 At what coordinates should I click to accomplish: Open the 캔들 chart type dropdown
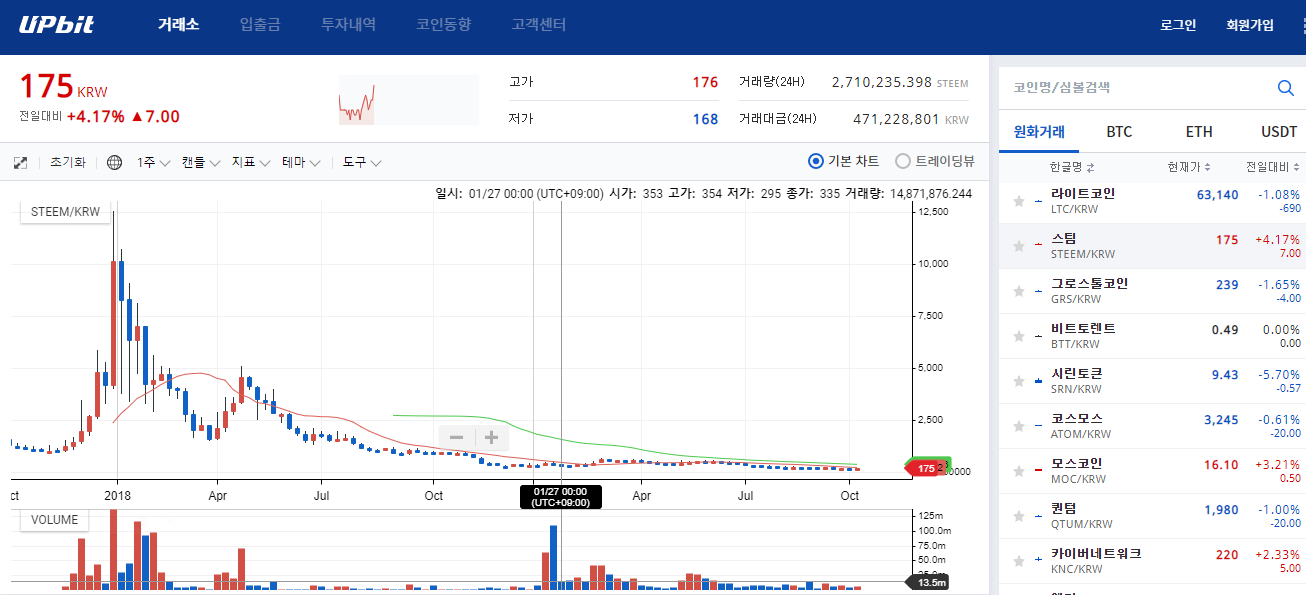[200, 162]
